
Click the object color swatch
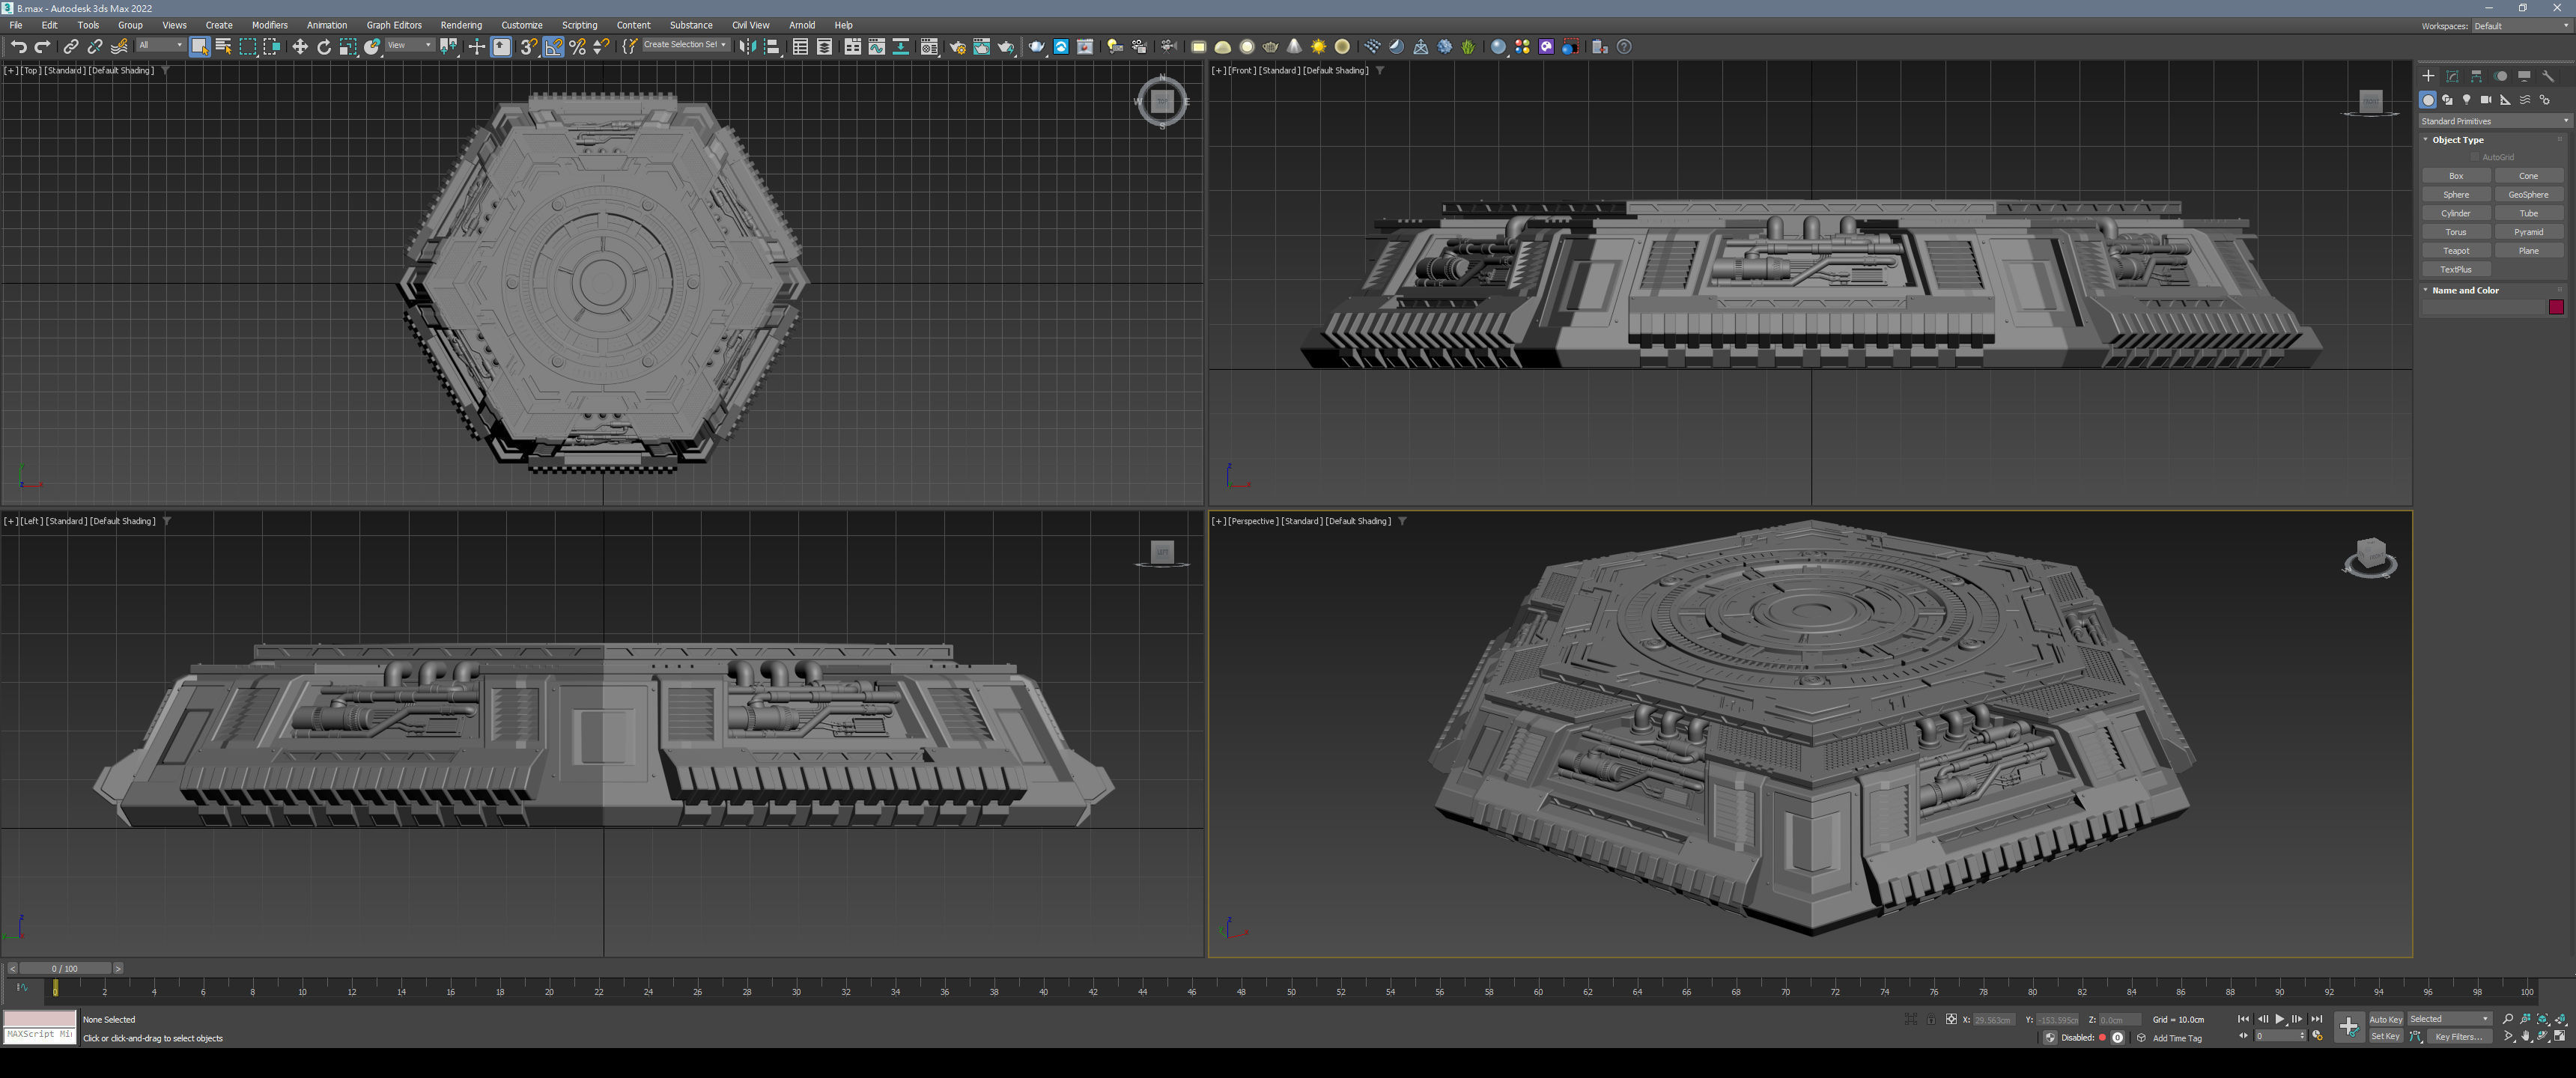2556,307
